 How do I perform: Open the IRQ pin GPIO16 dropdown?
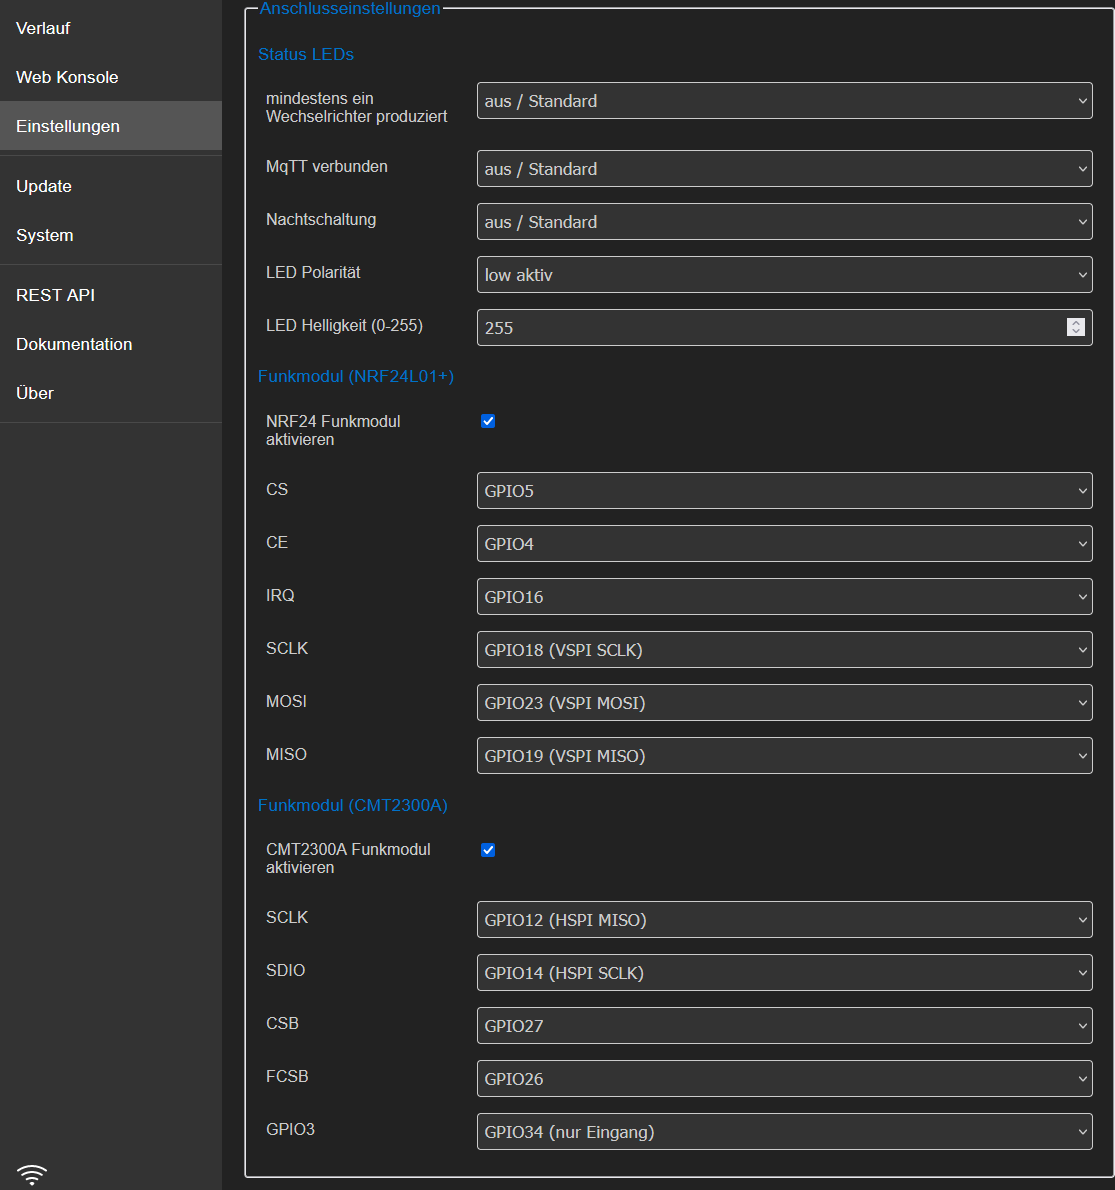pos(784,597)
